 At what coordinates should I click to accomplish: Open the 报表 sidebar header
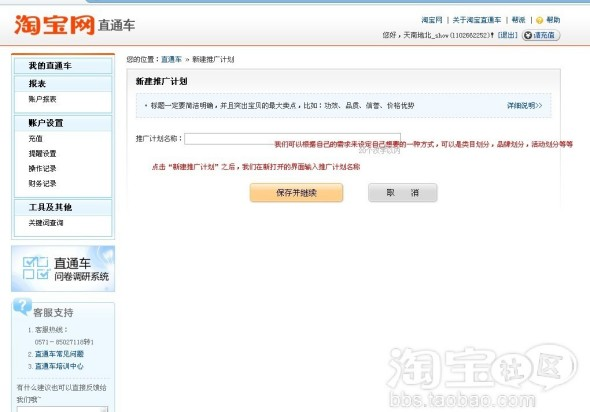point(63,84)
